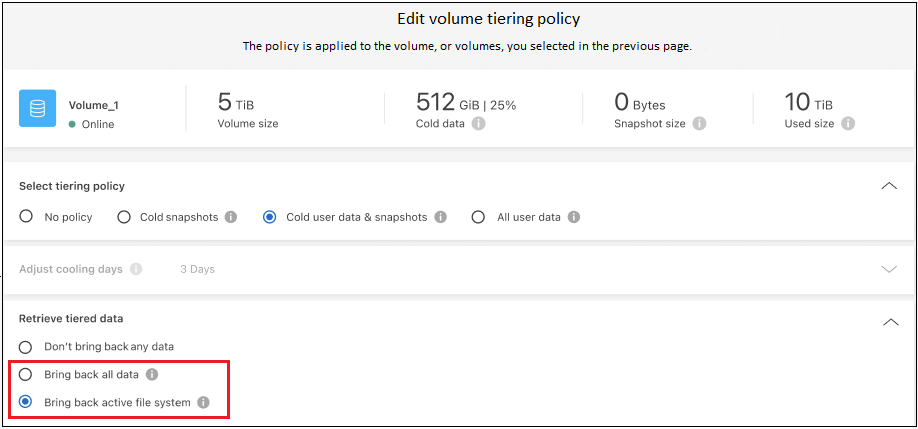Collapse the Retrieve tiered data section
This screenshot has width=918, height=429.
pyautogui.click(x=888, y=321)
